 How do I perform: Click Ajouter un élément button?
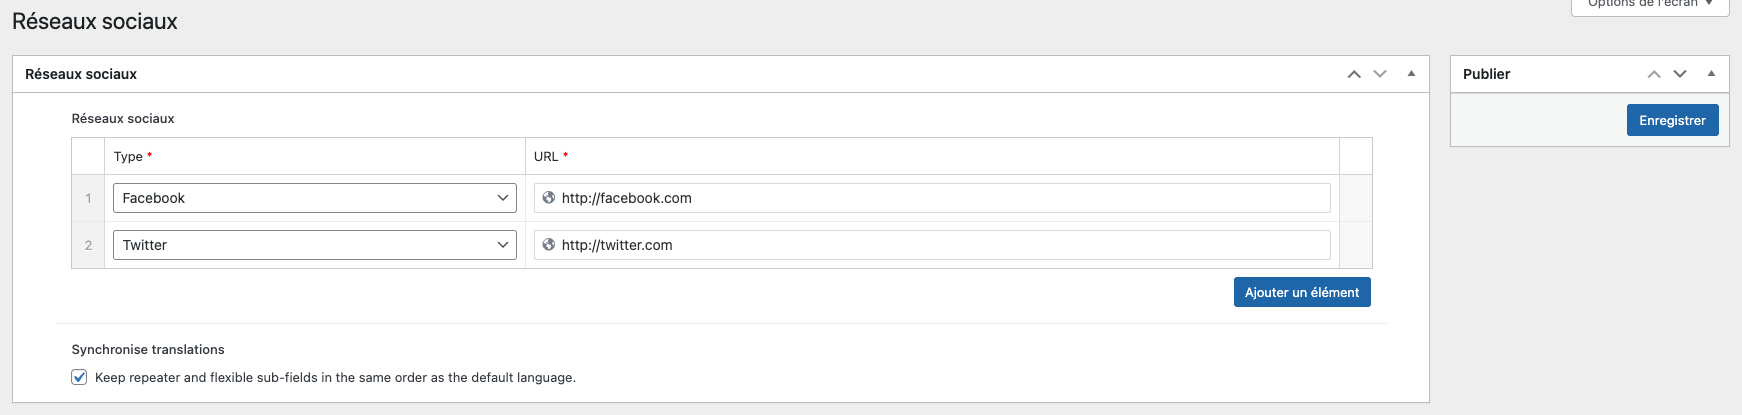pos(1301,292)
